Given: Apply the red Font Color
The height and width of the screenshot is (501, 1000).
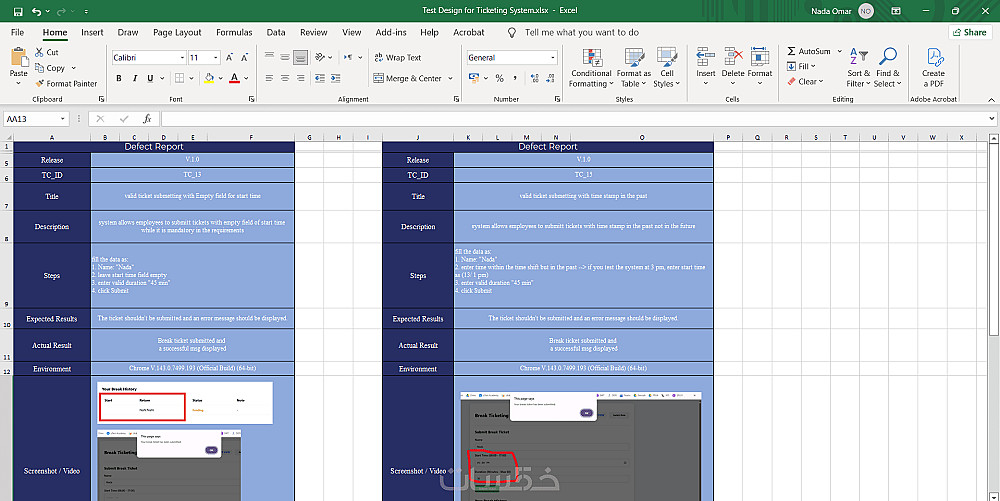Looking at the screenshot, I should point(234,78).
